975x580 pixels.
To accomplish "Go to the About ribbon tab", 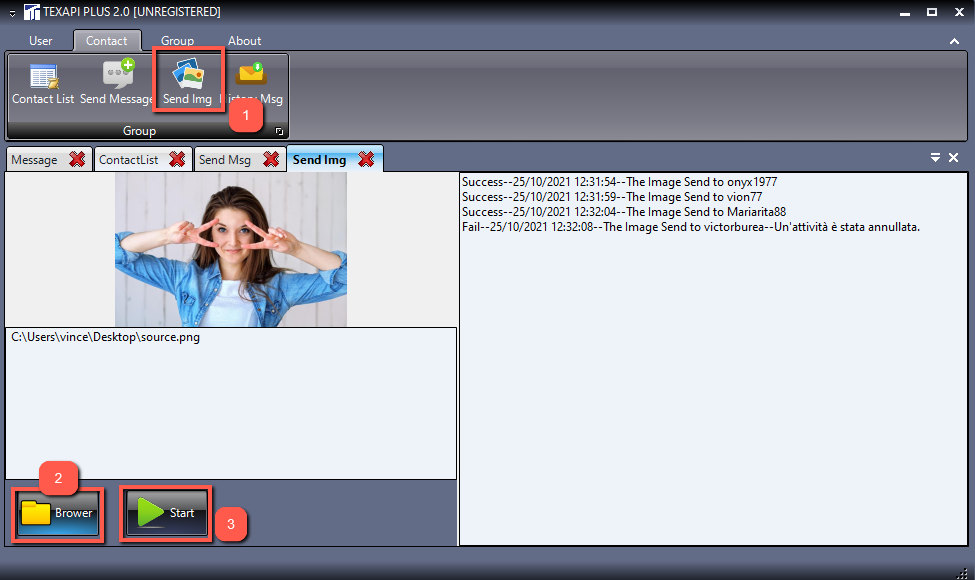I will [x=244, y=41].
